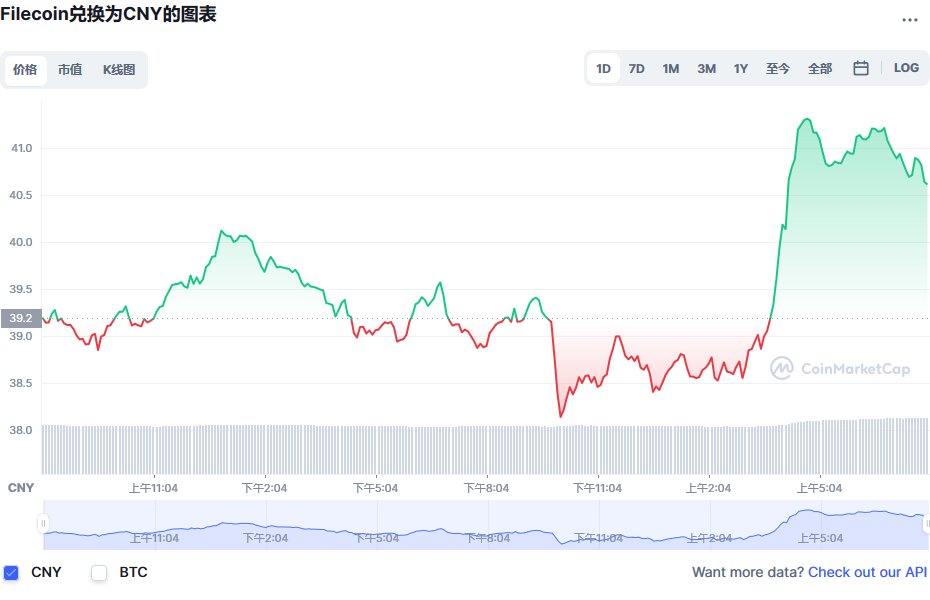Select the 1M time range
The height and width of the screenshot is (600, 930).
click(x=671, y=69)
